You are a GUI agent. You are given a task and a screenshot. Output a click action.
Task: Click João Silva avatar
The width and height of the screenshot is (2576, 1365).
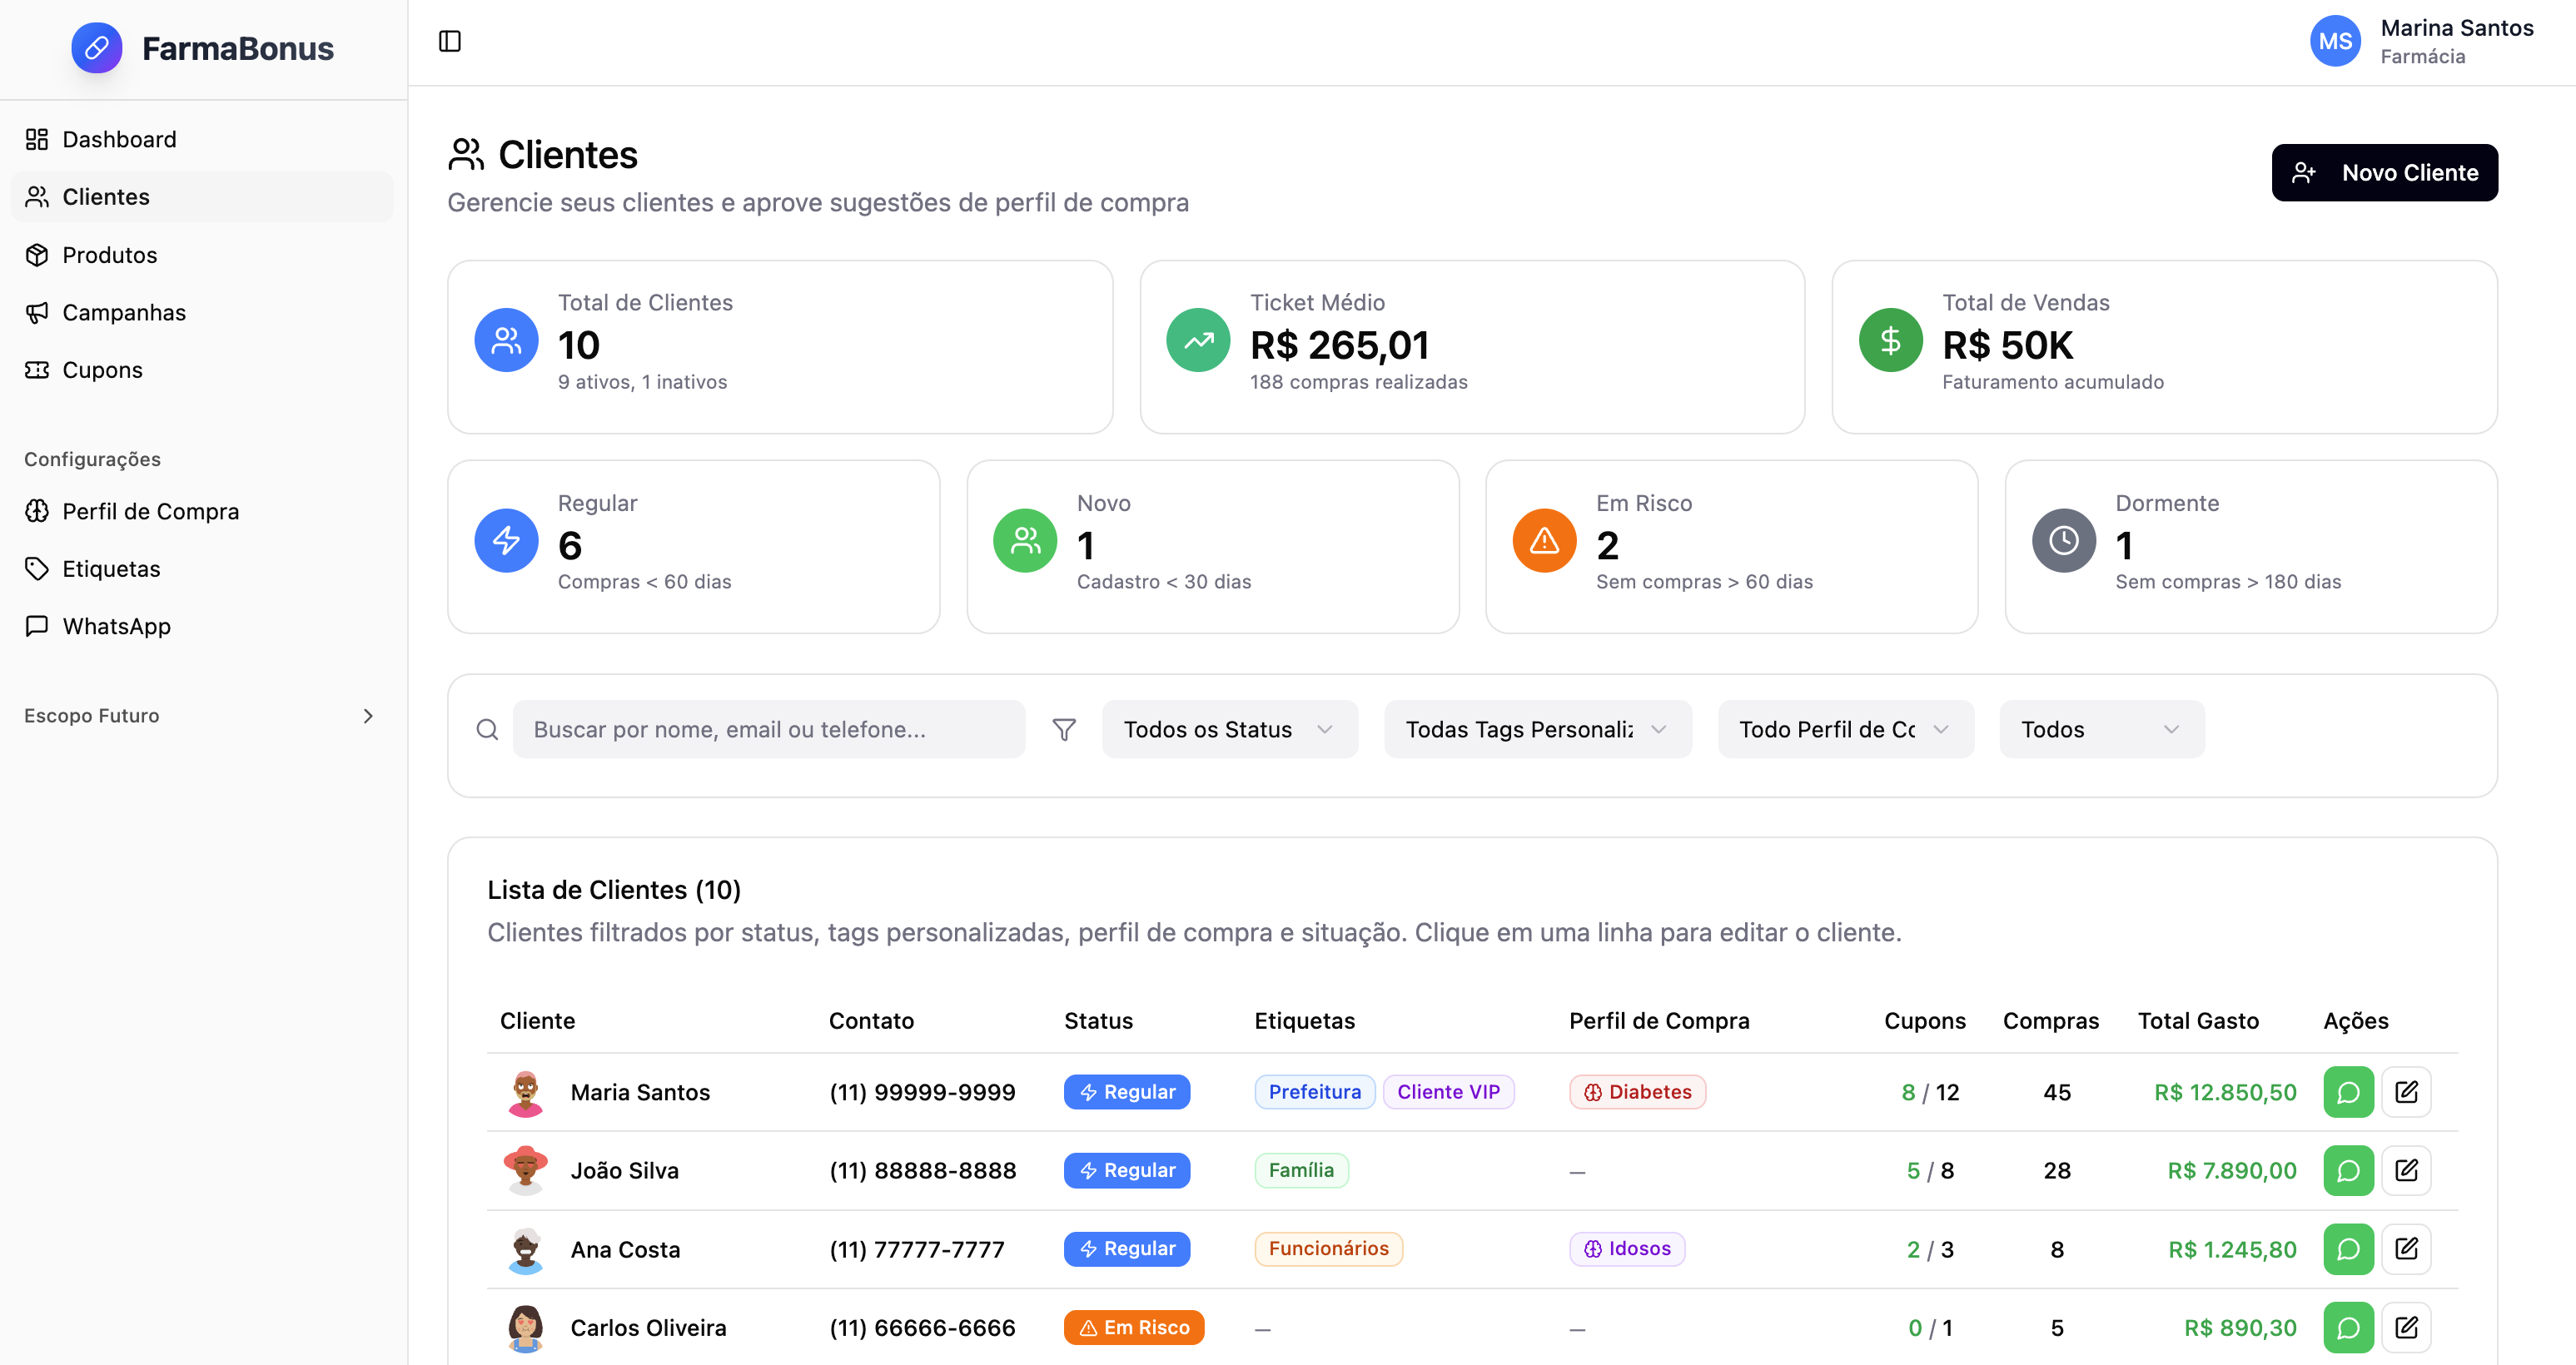click(525, 1170)
